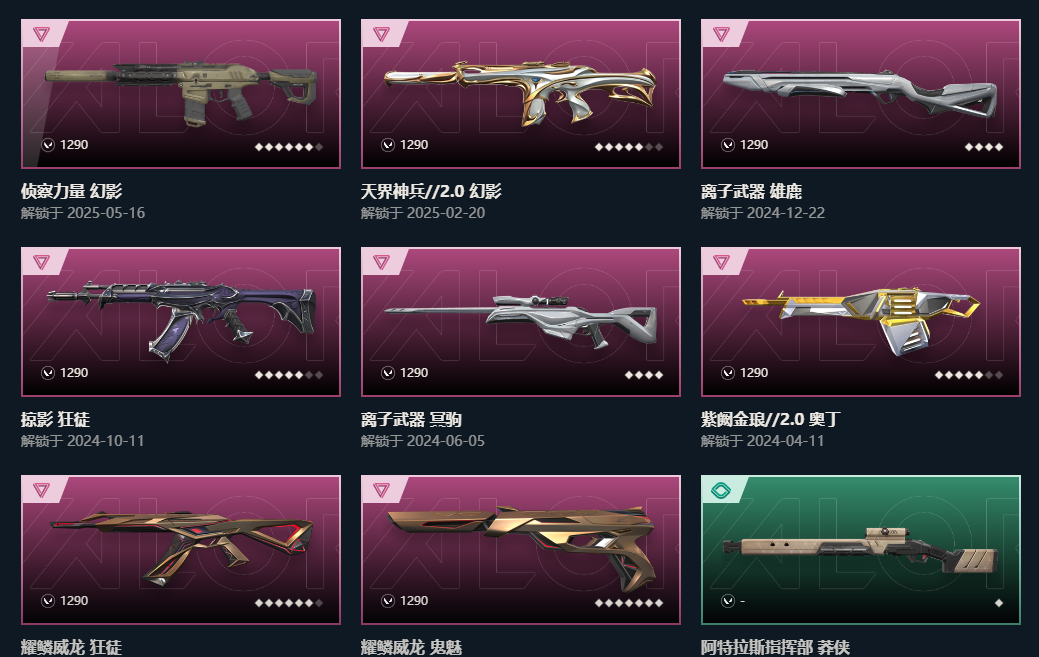This screenshot has height=657, width=1039.
Task: Click the 阿特拉斯指挥部 莽侠 title text
Action: (x=775, y=647)
